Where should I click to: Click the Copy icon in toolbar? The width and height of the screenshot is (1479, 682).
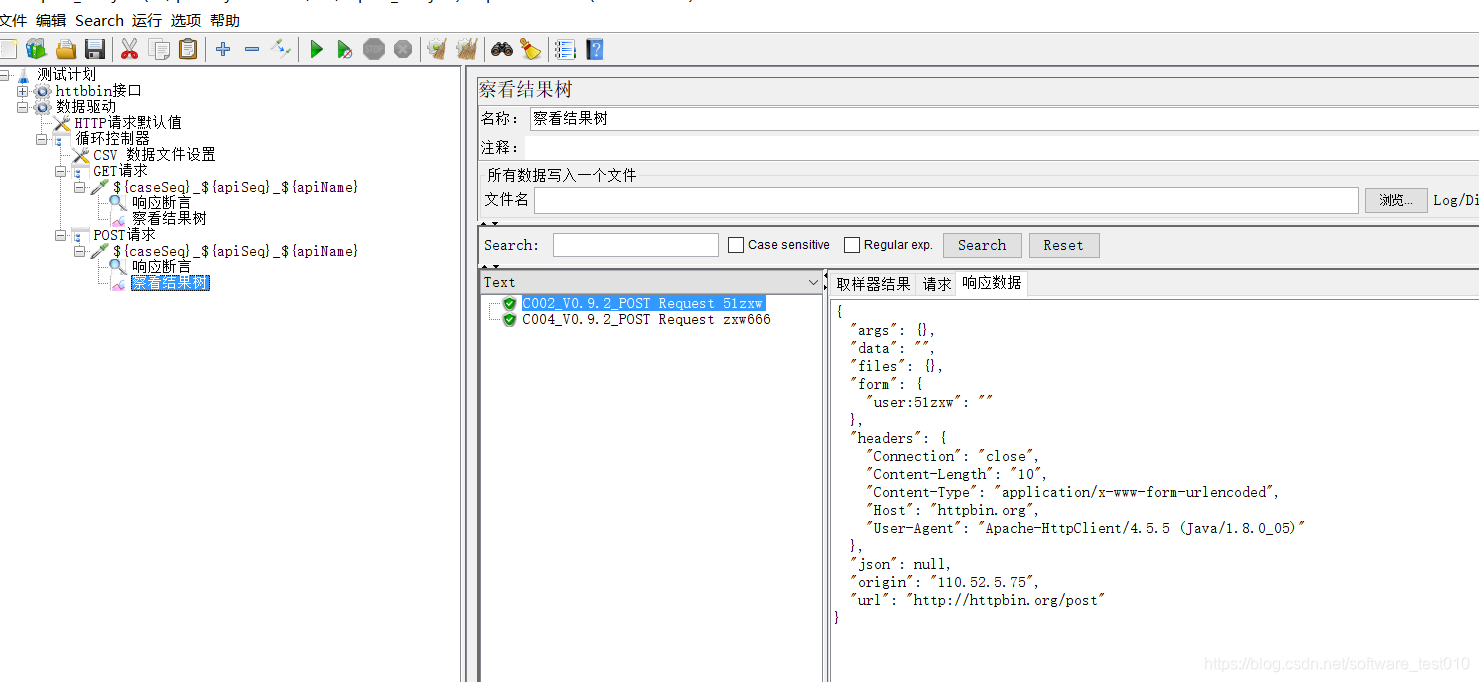pos(159,49)
